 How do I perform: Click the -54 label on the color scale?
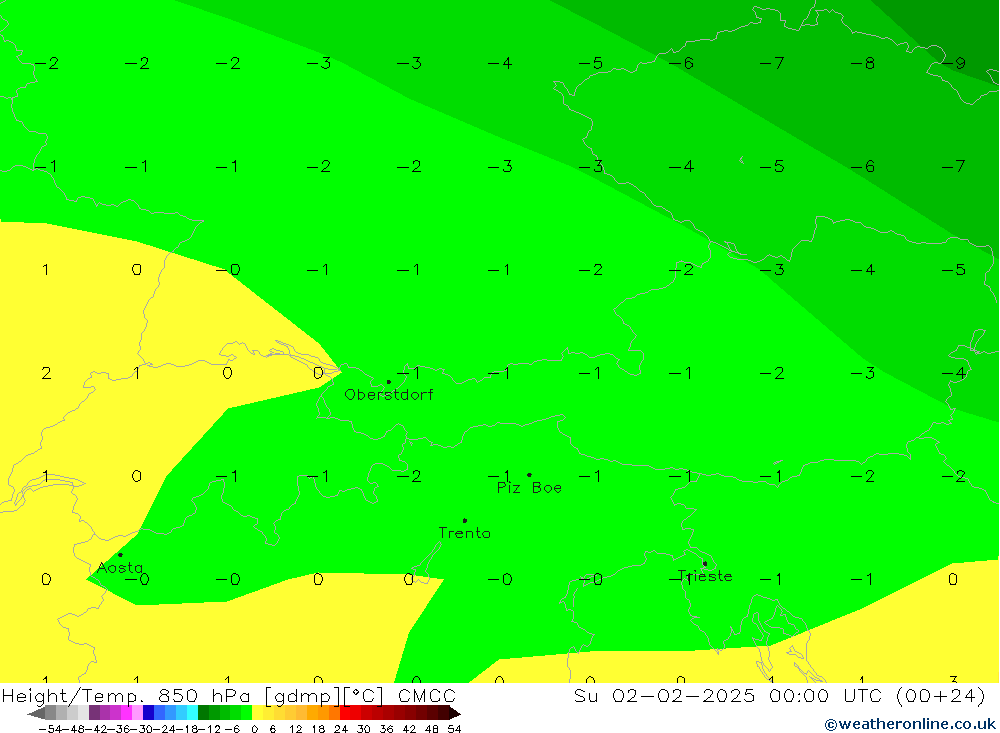tap(50, 729)
